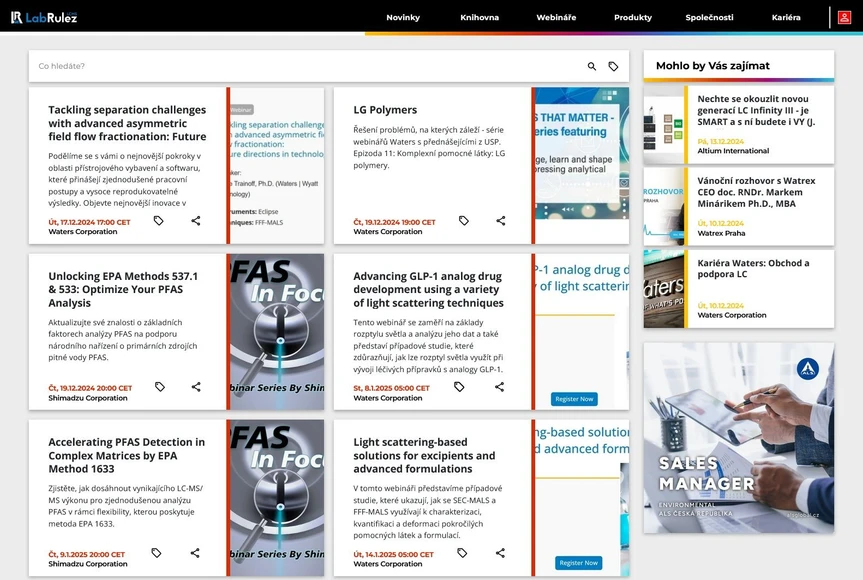Open 'LG Polymers' webinar title

(385, 110)
